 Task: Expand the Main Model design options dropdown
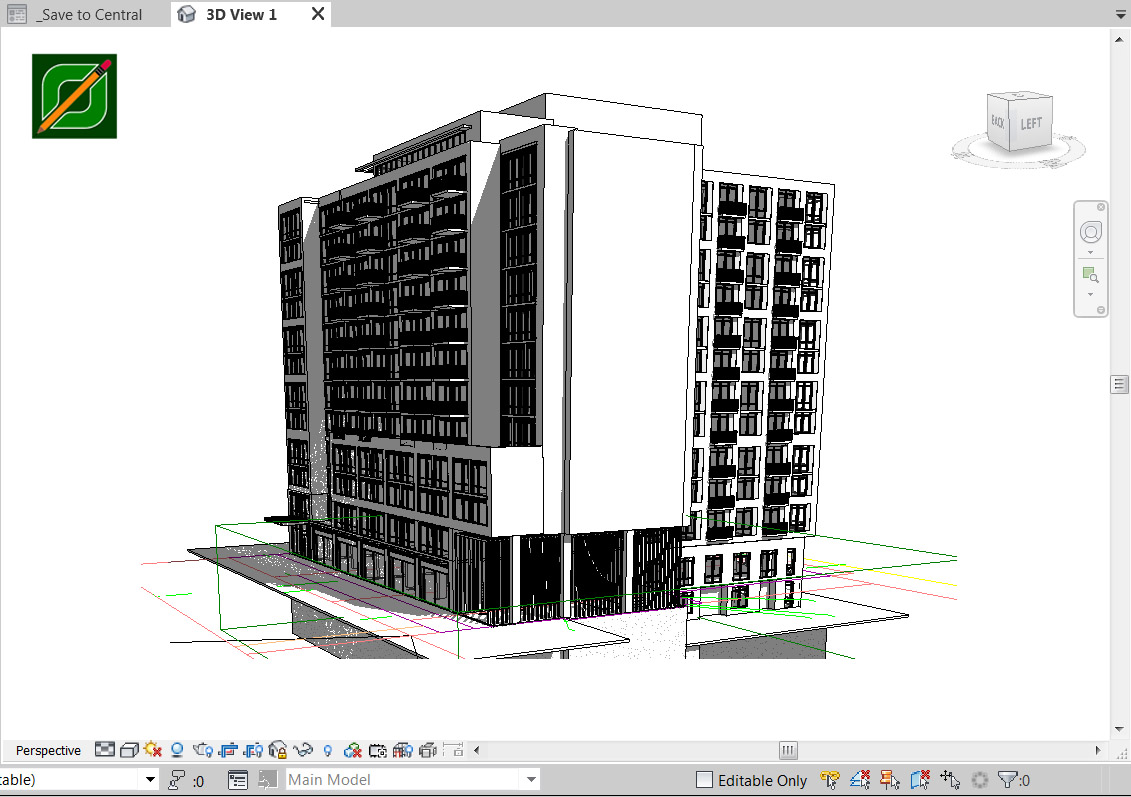coord(531,780)
